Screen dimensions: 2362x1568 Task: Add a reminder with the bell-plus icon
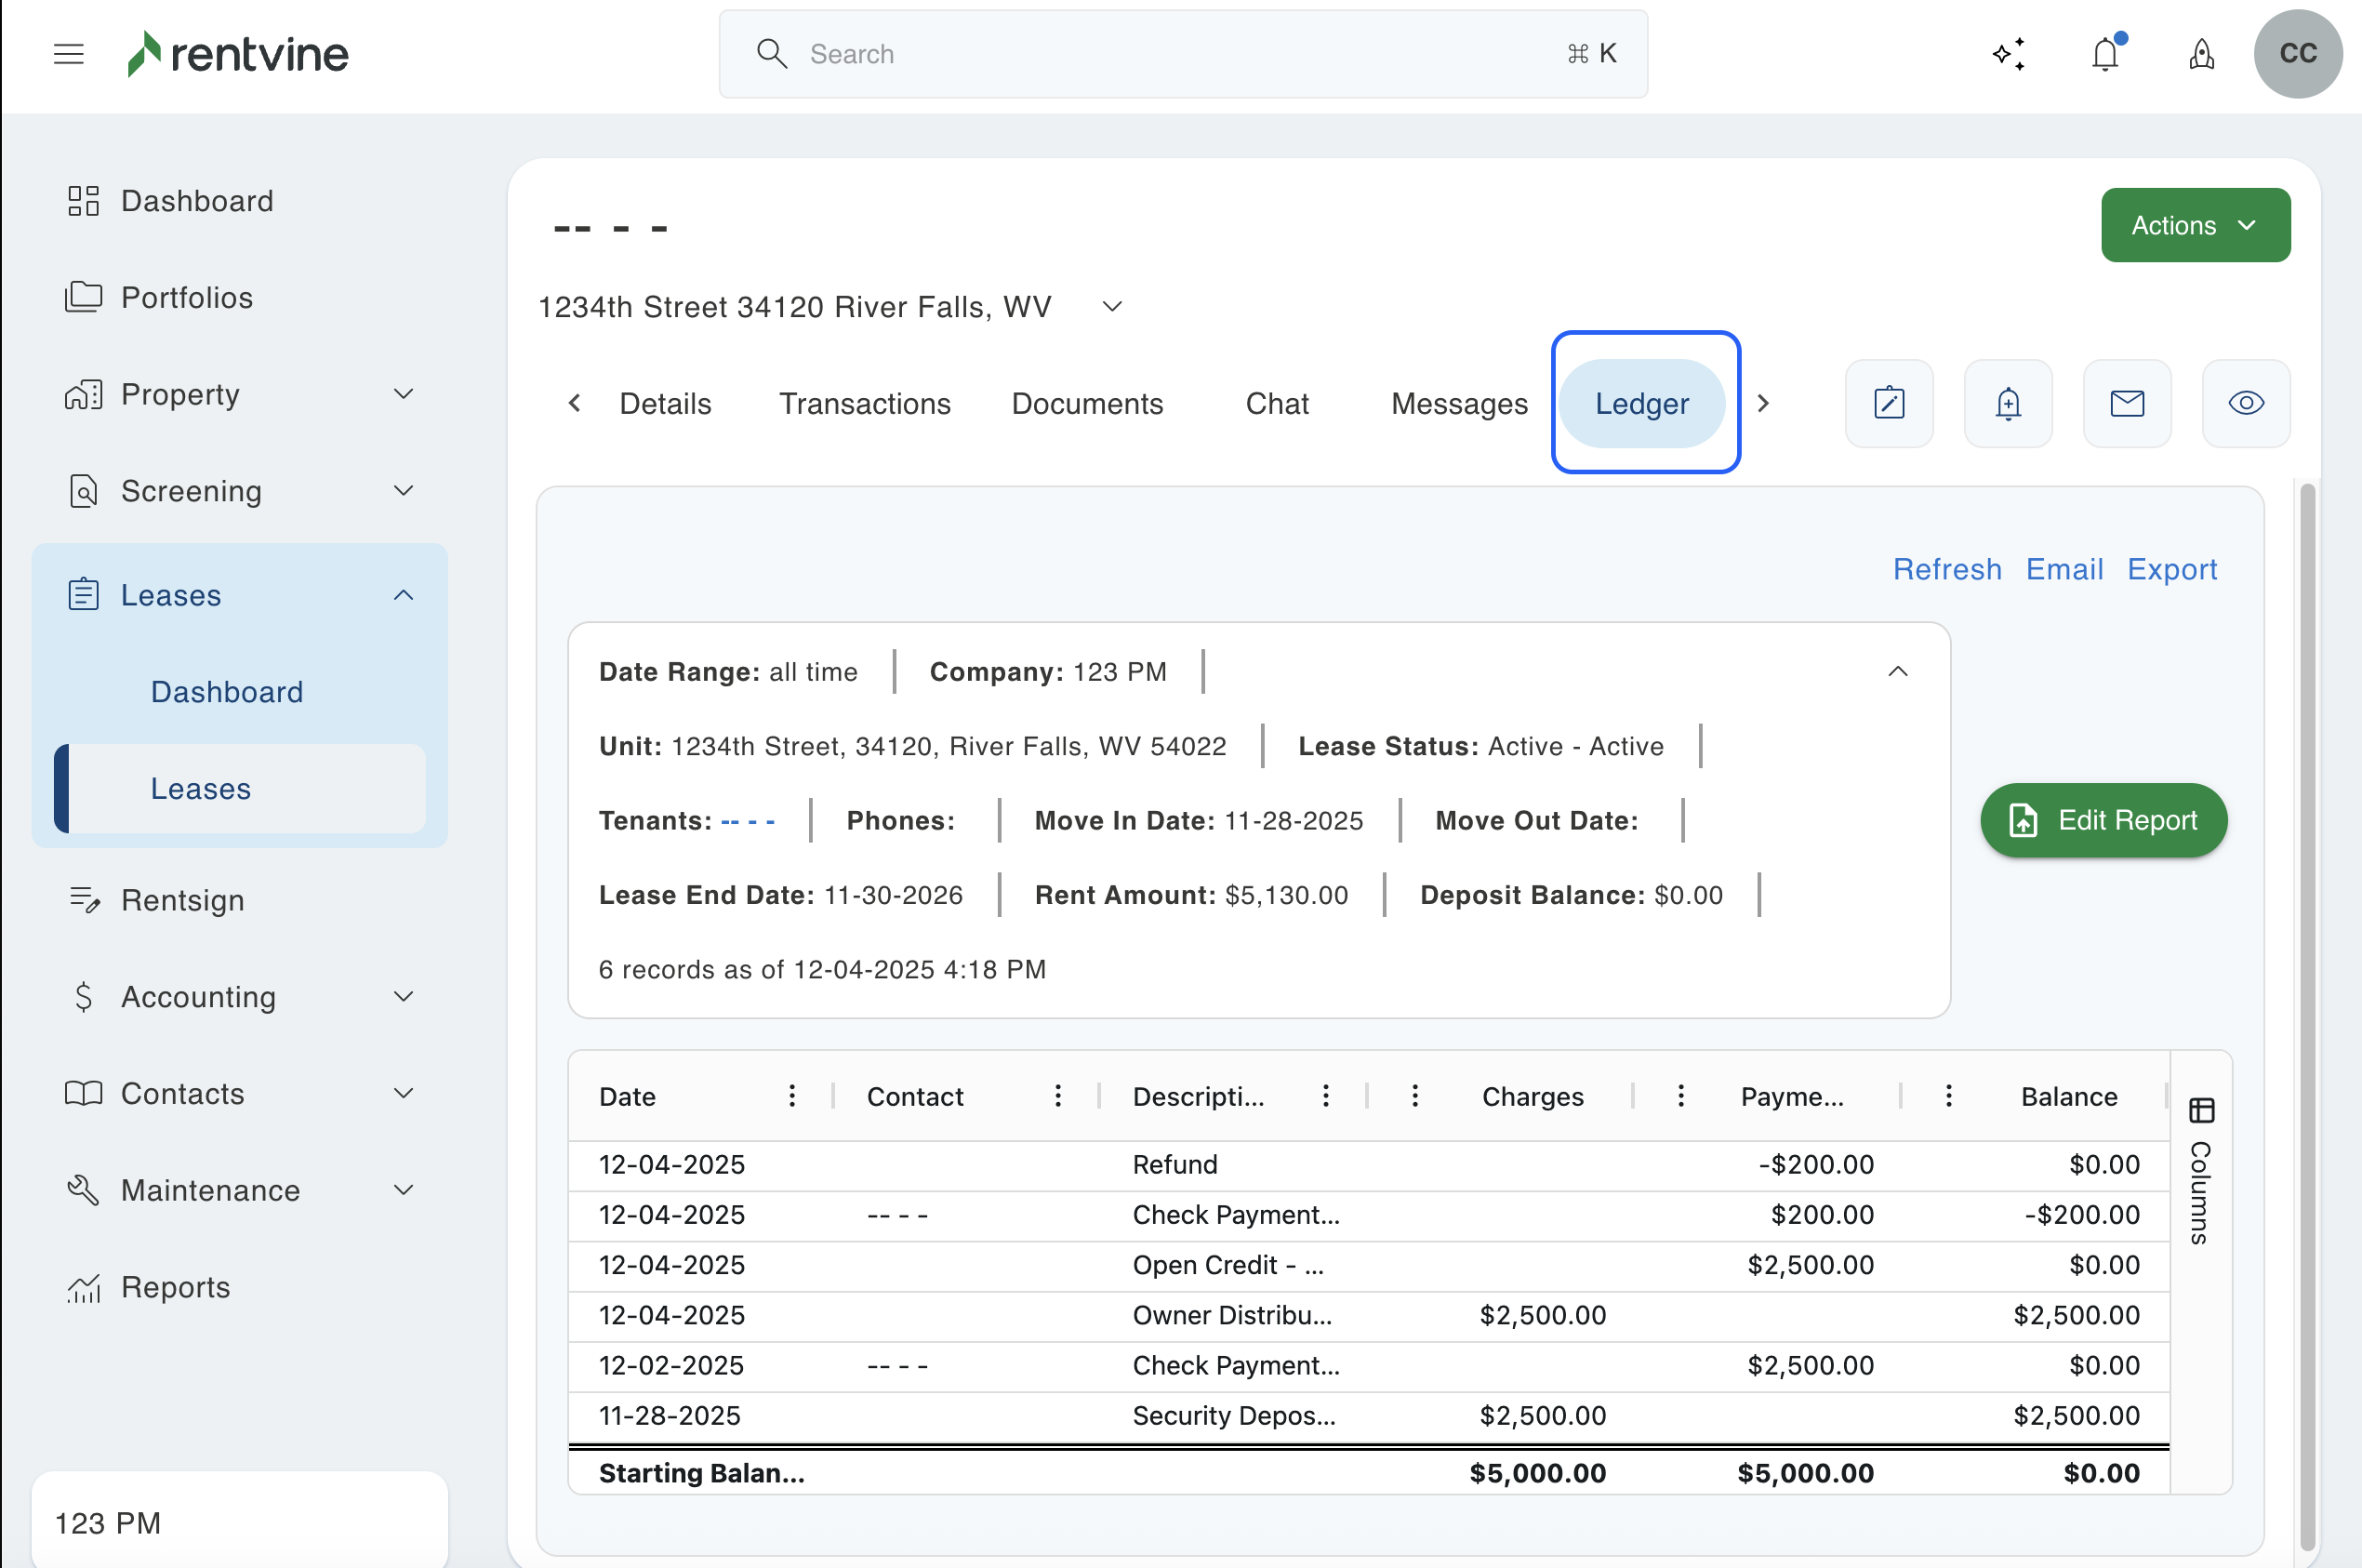pyautogui.click(x=2008, y=403)
